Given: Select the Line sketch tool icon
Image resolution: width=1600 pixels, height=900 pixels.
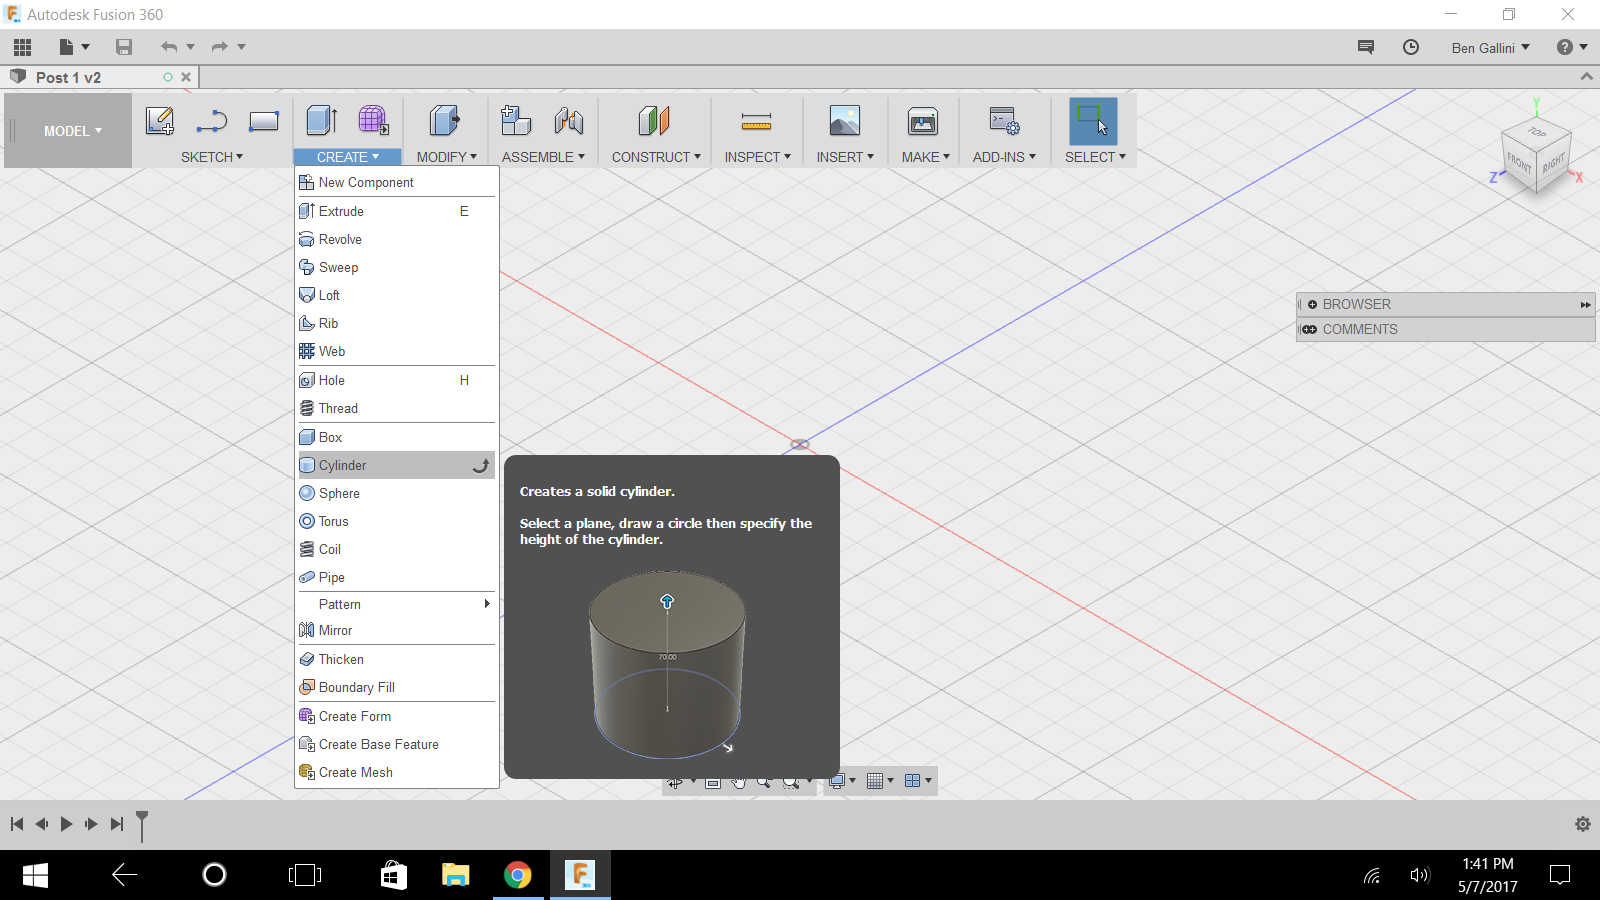Looking at the screenshot, I should [212, 121].
